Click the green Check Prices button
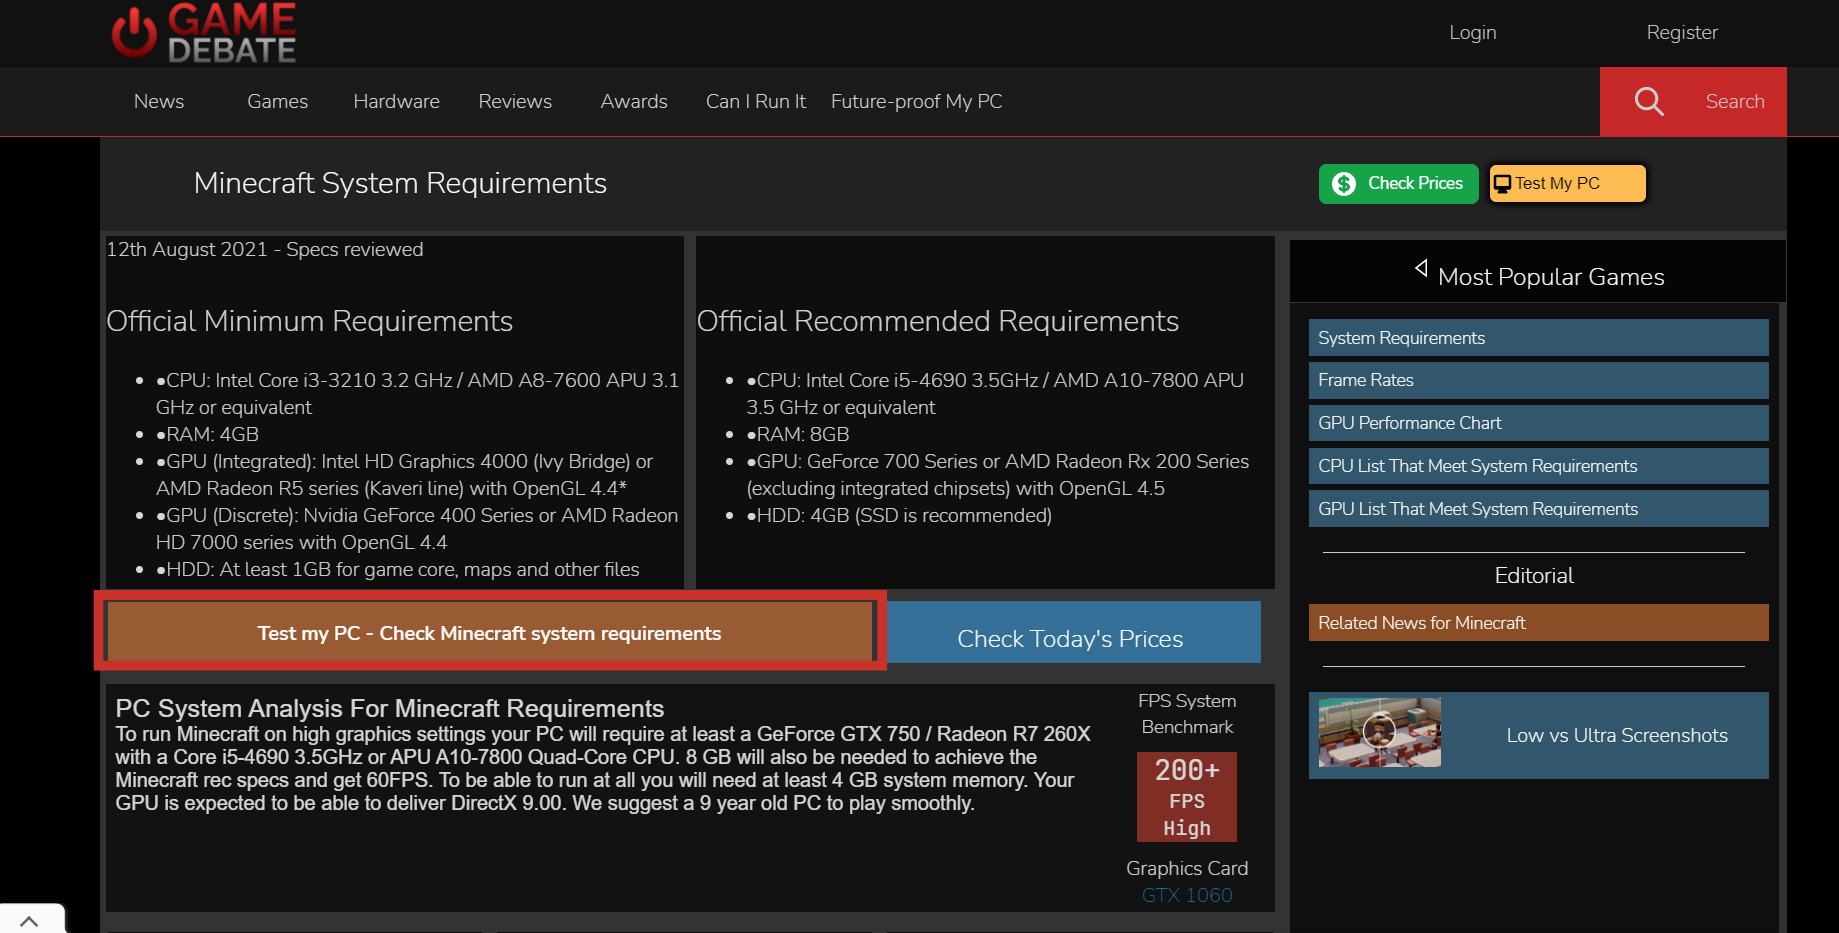The width and height of the screenshot is (1839, 933). click(1399, 184)
